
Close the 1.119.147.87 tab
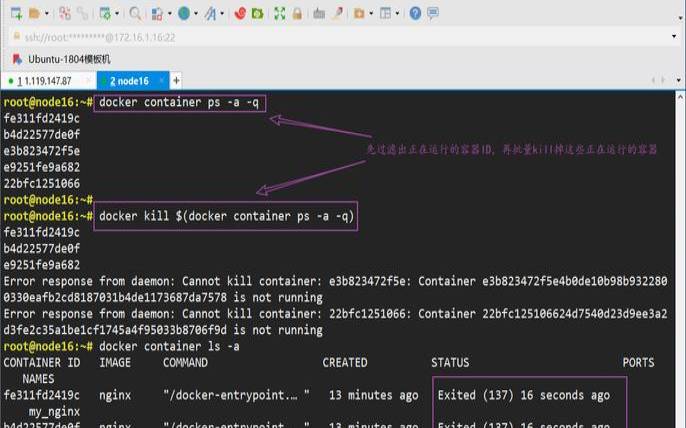pos(88,81)
